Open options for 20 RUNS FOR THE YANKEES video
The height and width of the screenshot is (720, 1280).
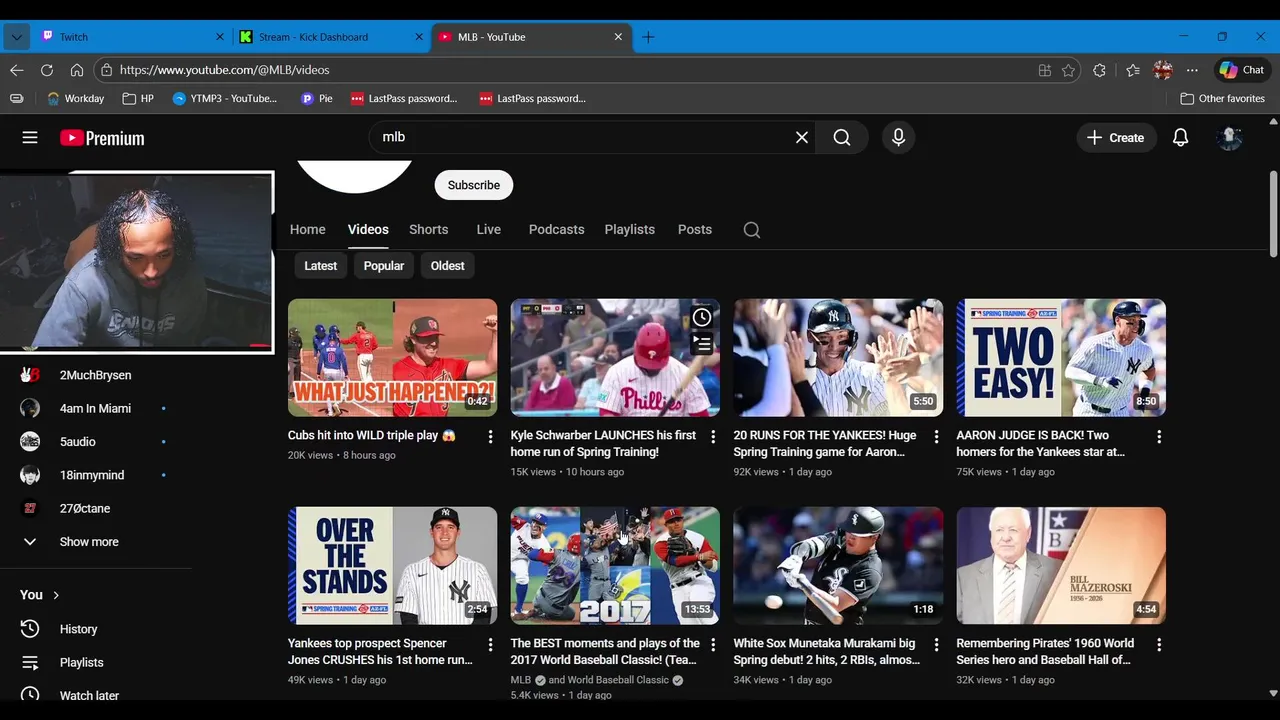[x=936, y=437]
